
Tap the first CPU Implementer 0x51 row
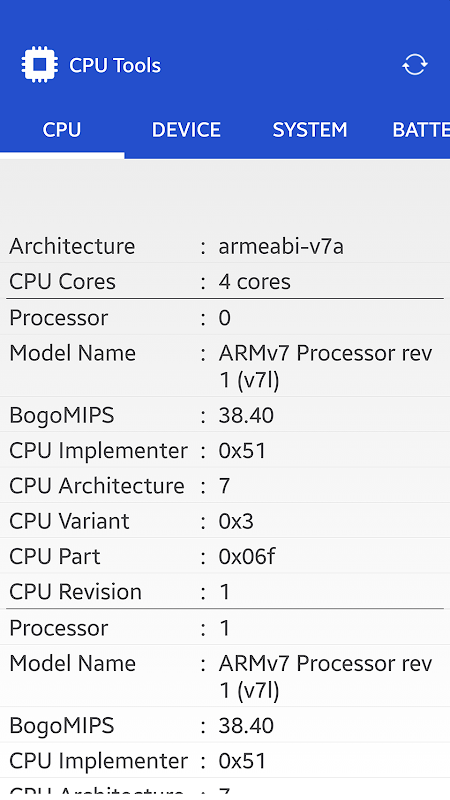click(225, 451)
